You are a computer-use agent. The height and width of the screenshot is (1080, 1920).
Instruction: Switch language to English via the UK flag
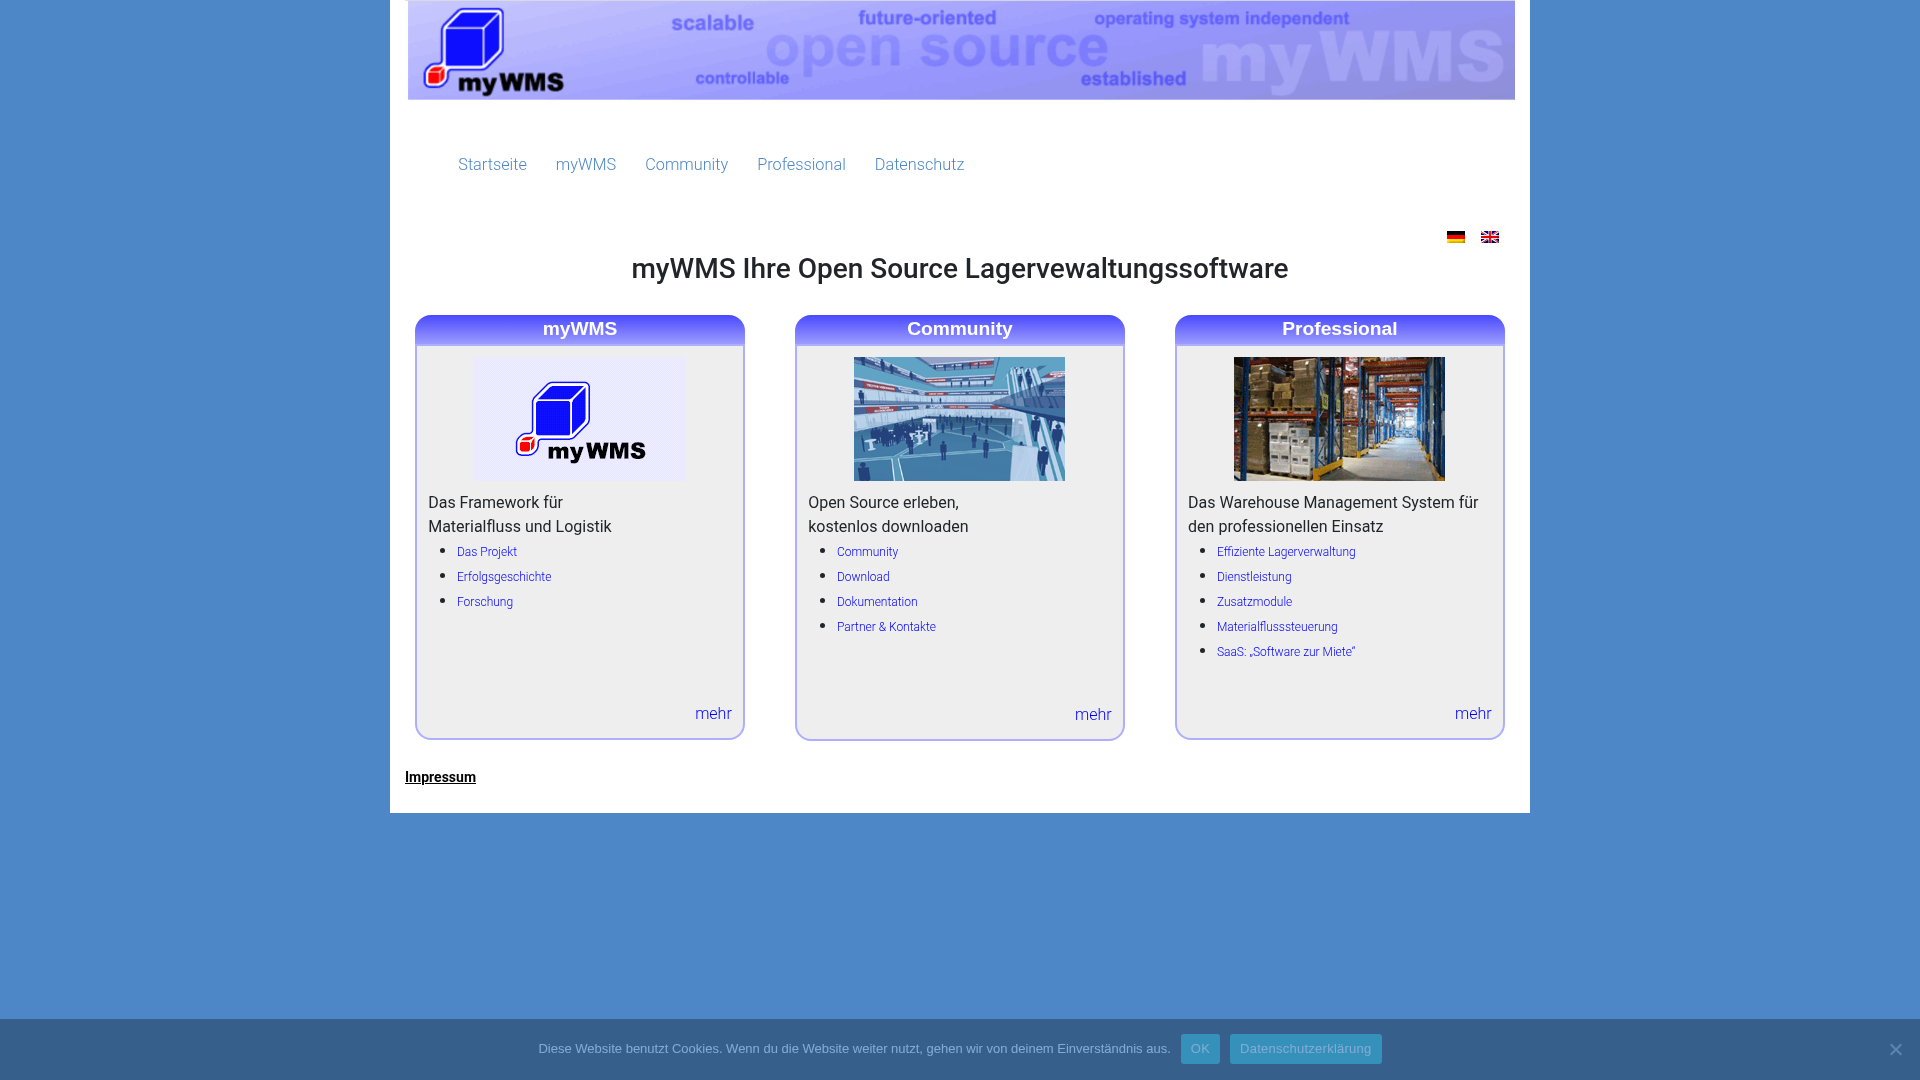pyautogui.click(x=1490, y=237)
